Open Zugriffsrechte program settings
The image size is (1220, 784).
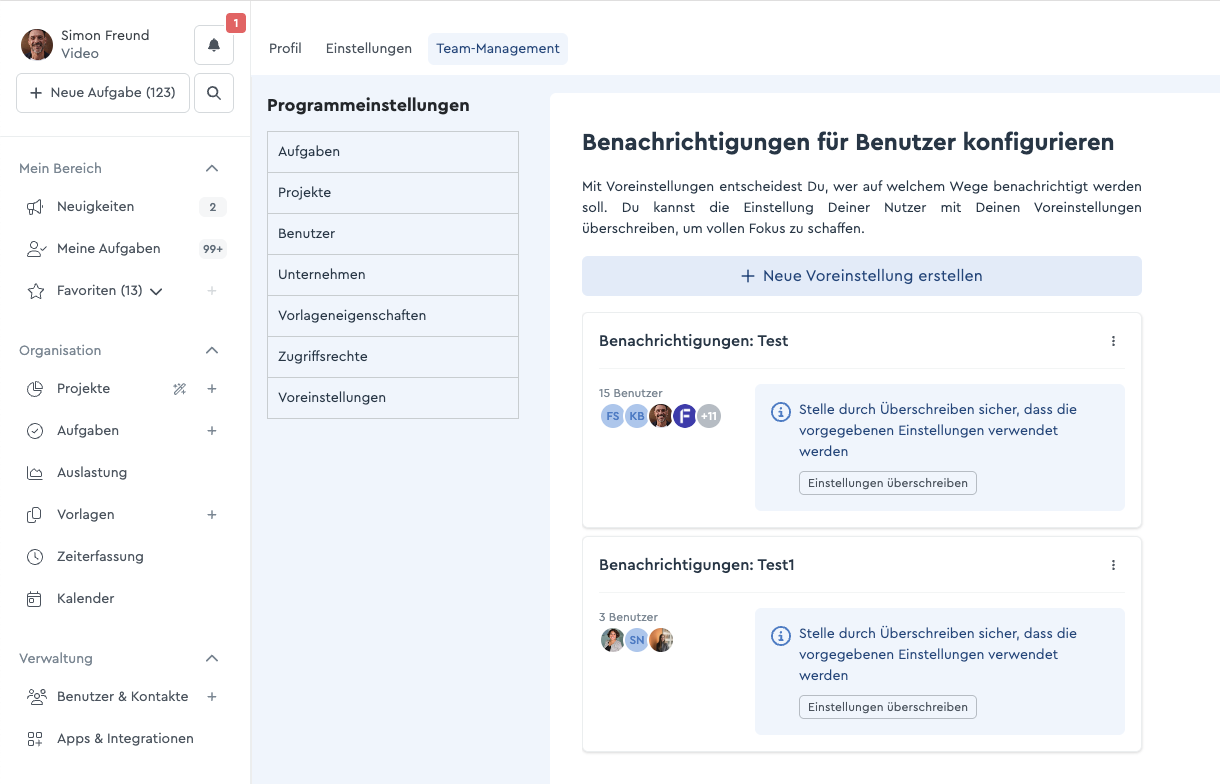pyautogui.click(x=393, y=357)
